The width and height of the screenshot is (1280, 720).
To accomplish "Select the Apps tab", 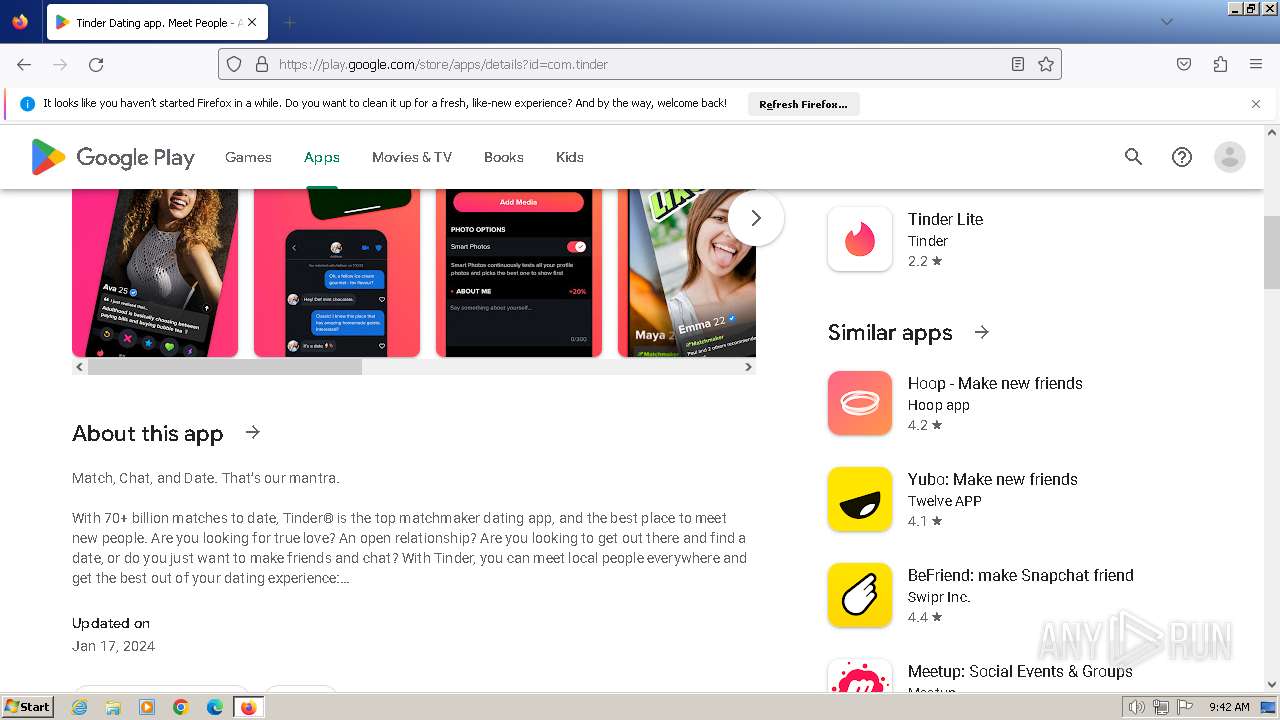I will click(322, 157).
